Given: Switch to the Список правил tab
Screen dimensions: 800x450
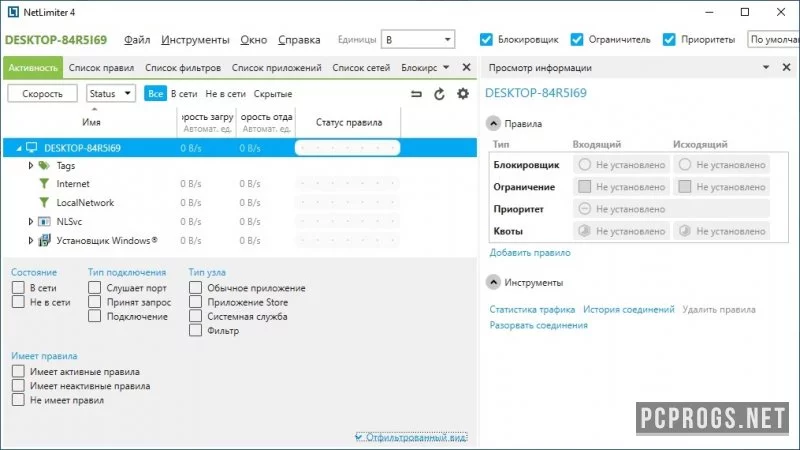Looking at the screenshot, I should pyautogui.click(x=102, y=67).
